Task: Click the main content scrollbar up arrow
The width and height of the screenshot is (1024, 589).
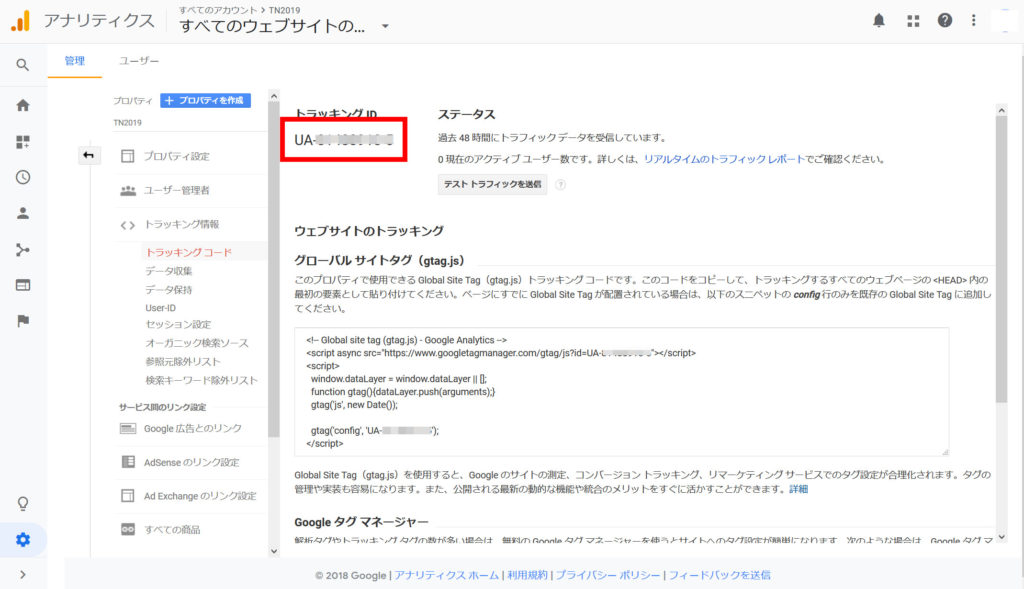Action: (1002, 110)
